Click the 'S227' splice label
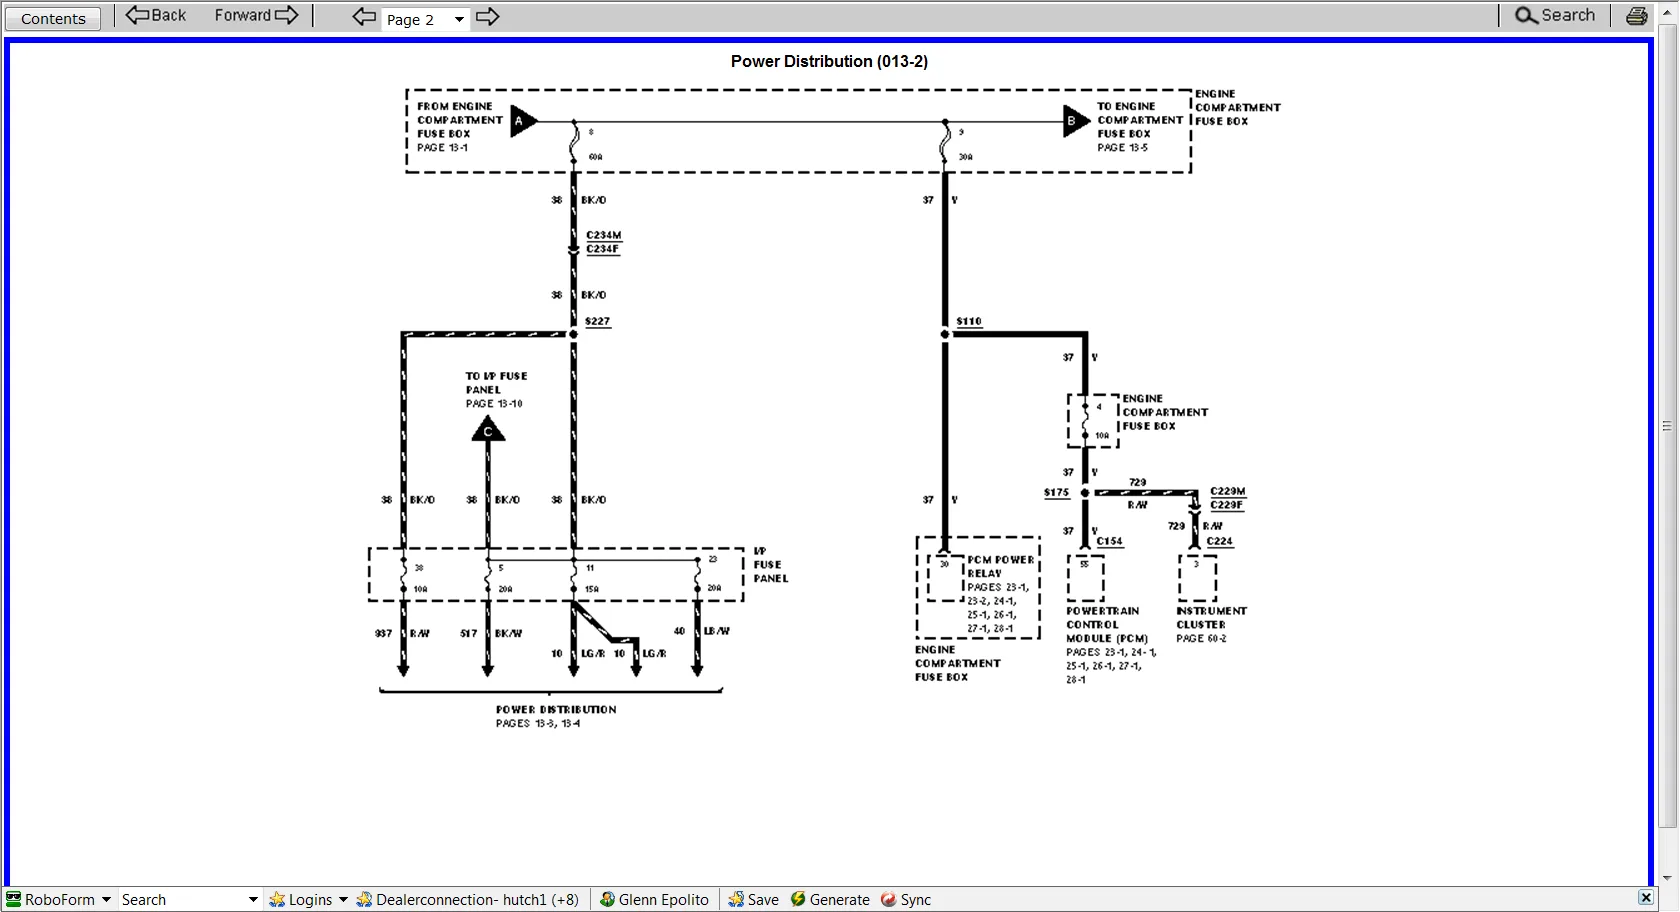The height and width of the screenshot is (912, 1680). (x=597, y=321)
